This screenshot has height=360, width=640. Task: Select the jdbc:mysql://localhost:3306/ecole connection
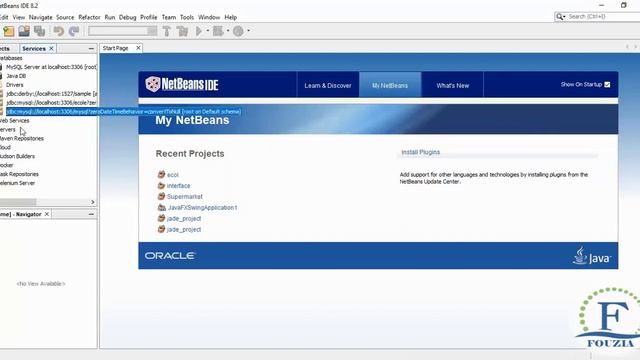tap(51, 103)
